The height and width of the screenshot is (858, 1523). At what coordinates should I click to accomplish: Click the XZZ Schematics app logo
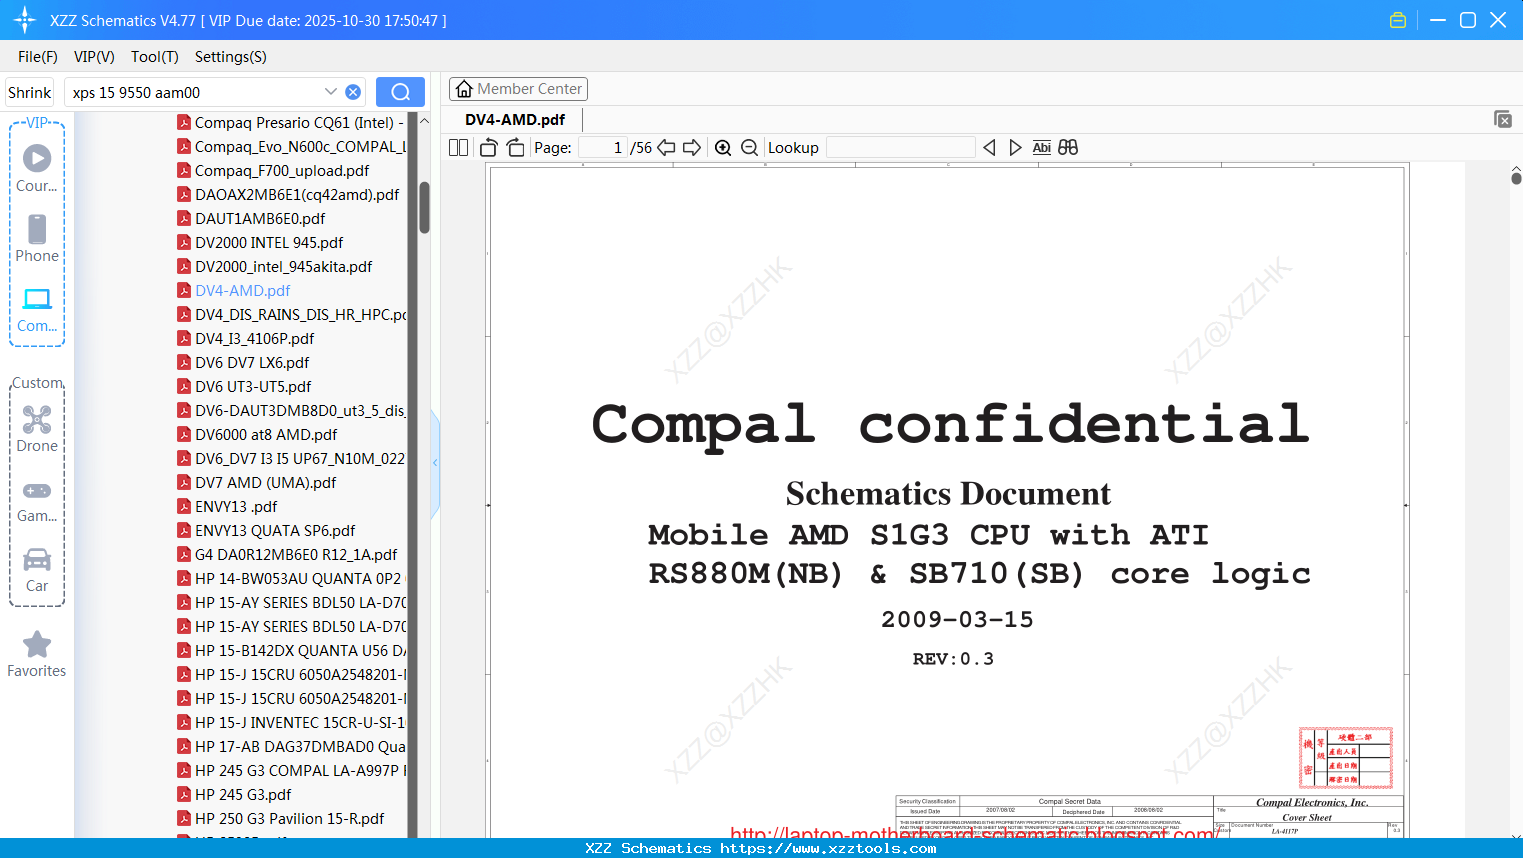[25, 20]
